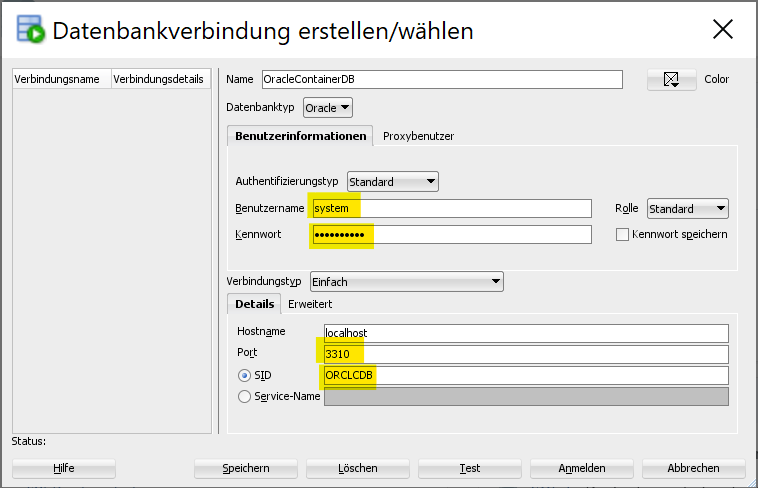Click the Test button

[x=470, y=468]
